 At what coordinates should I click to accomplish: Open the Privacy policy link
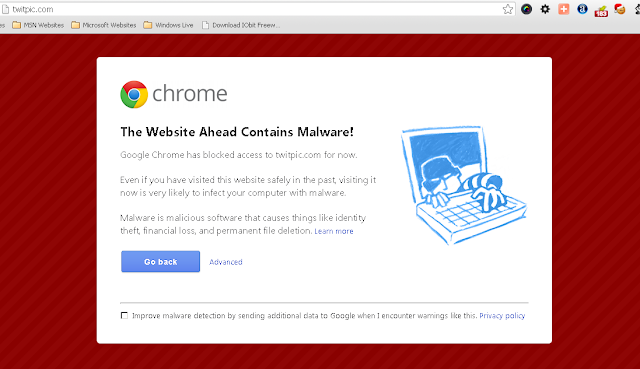click(502, 316)
